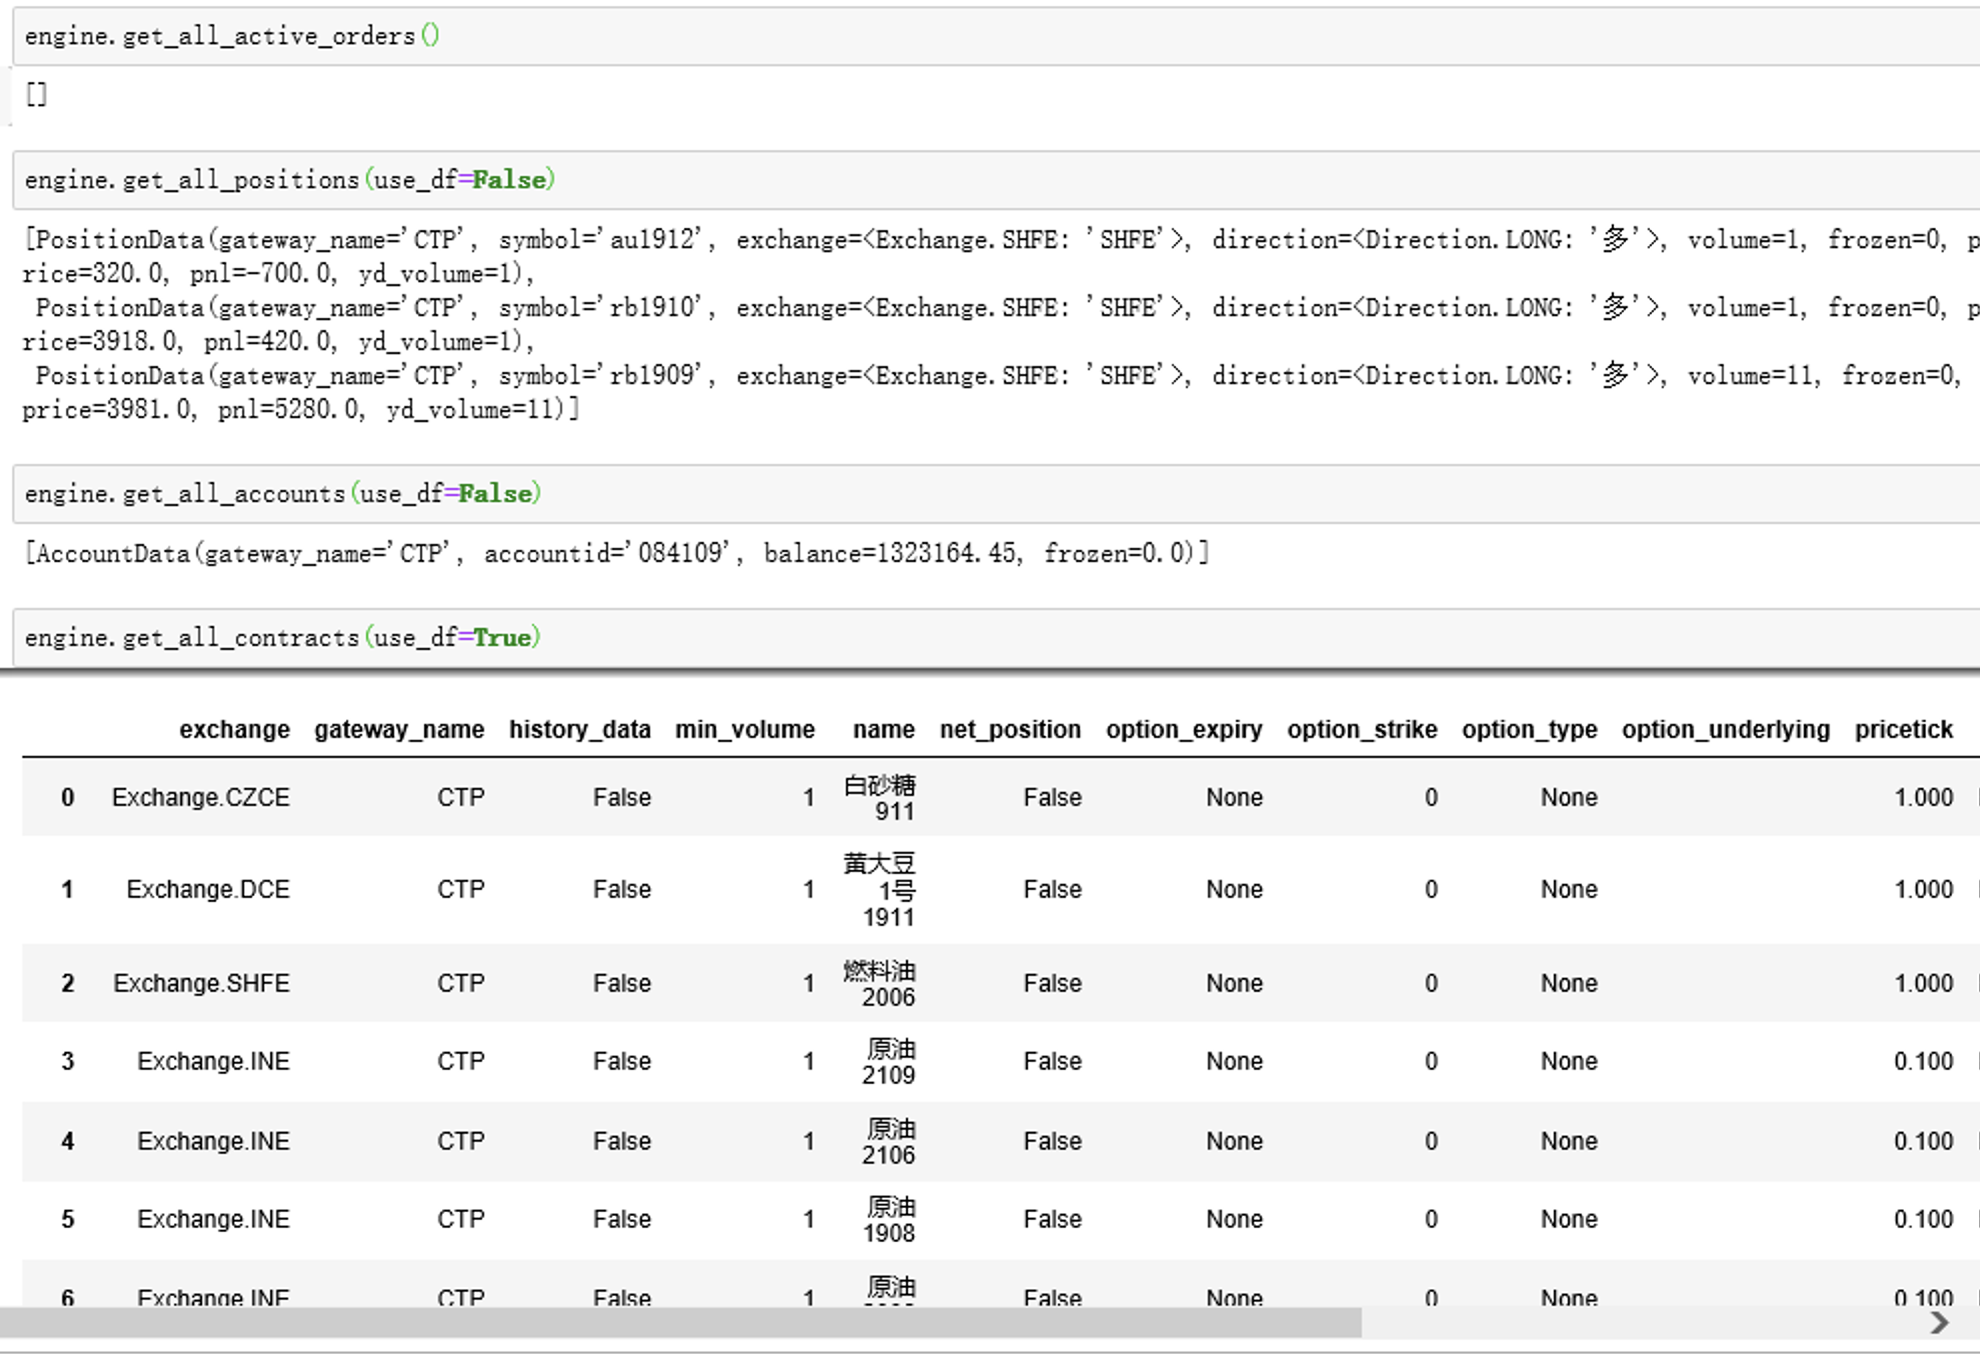1980x1354 pixels.
Task: Click the 原油 2109 name cell
Action: coord(888,1061)
